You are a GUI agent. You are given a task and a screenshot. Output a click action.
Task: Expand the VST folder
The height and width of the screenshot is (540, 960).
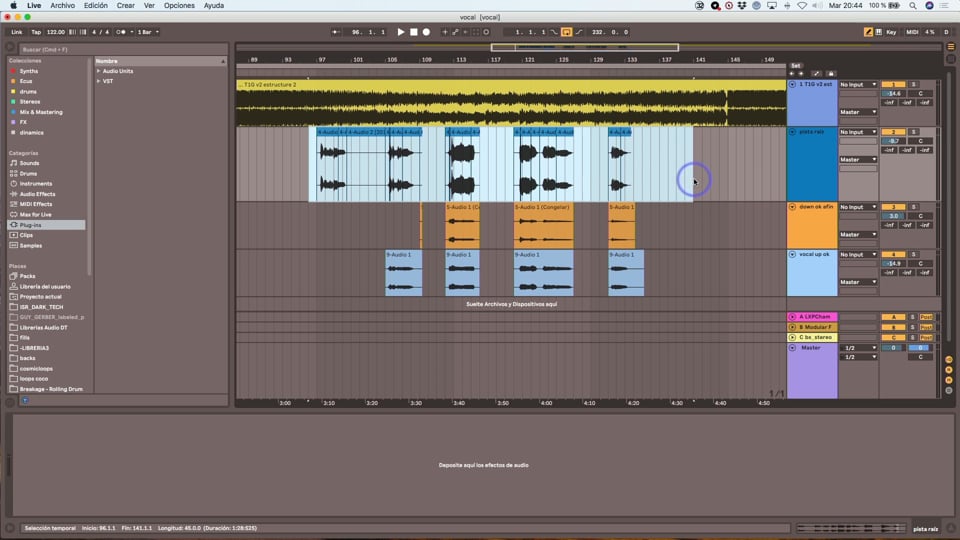click(x=98, y=81)
